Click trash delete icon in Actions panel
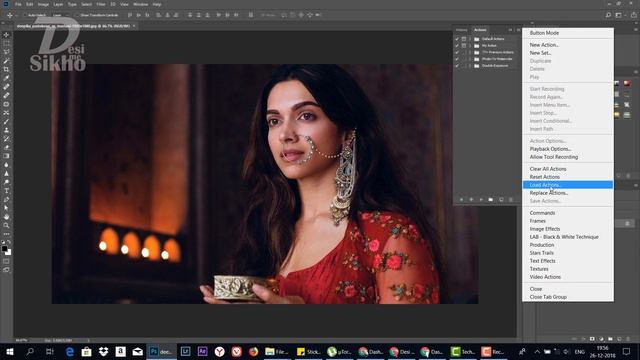Viewport: 640px width, 360px height. pyautogui.click(x=511, y=200)
